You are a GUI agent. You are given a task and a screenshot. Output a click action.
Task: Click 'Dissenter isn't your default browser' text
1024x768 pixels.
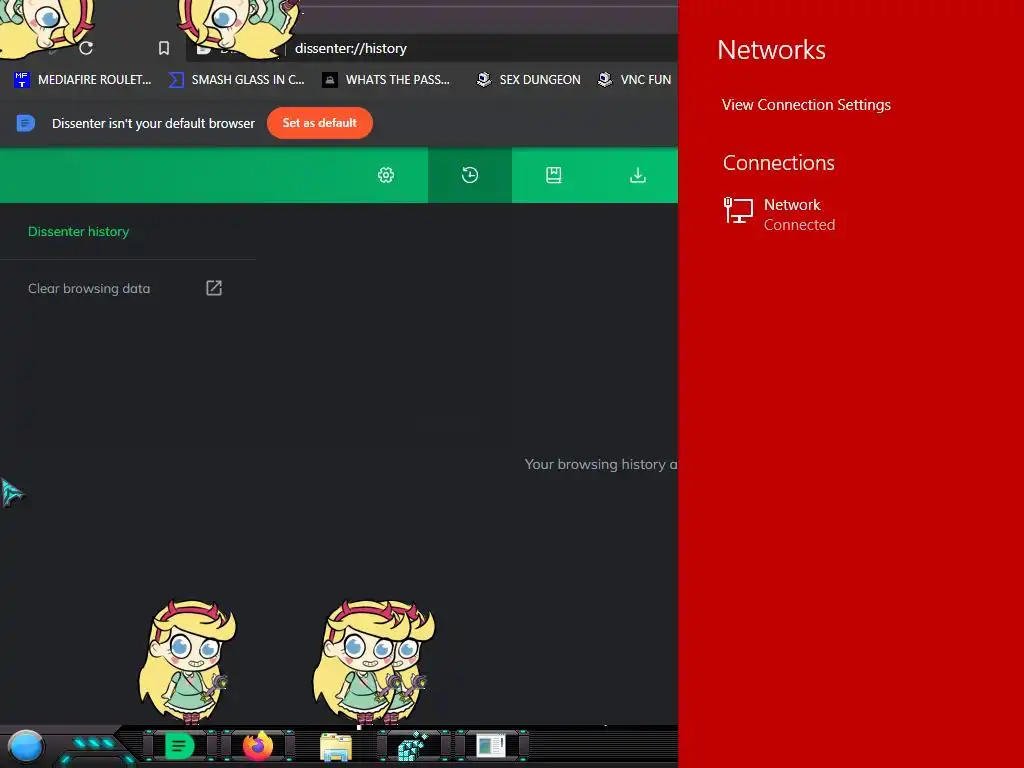coord(153,123)
